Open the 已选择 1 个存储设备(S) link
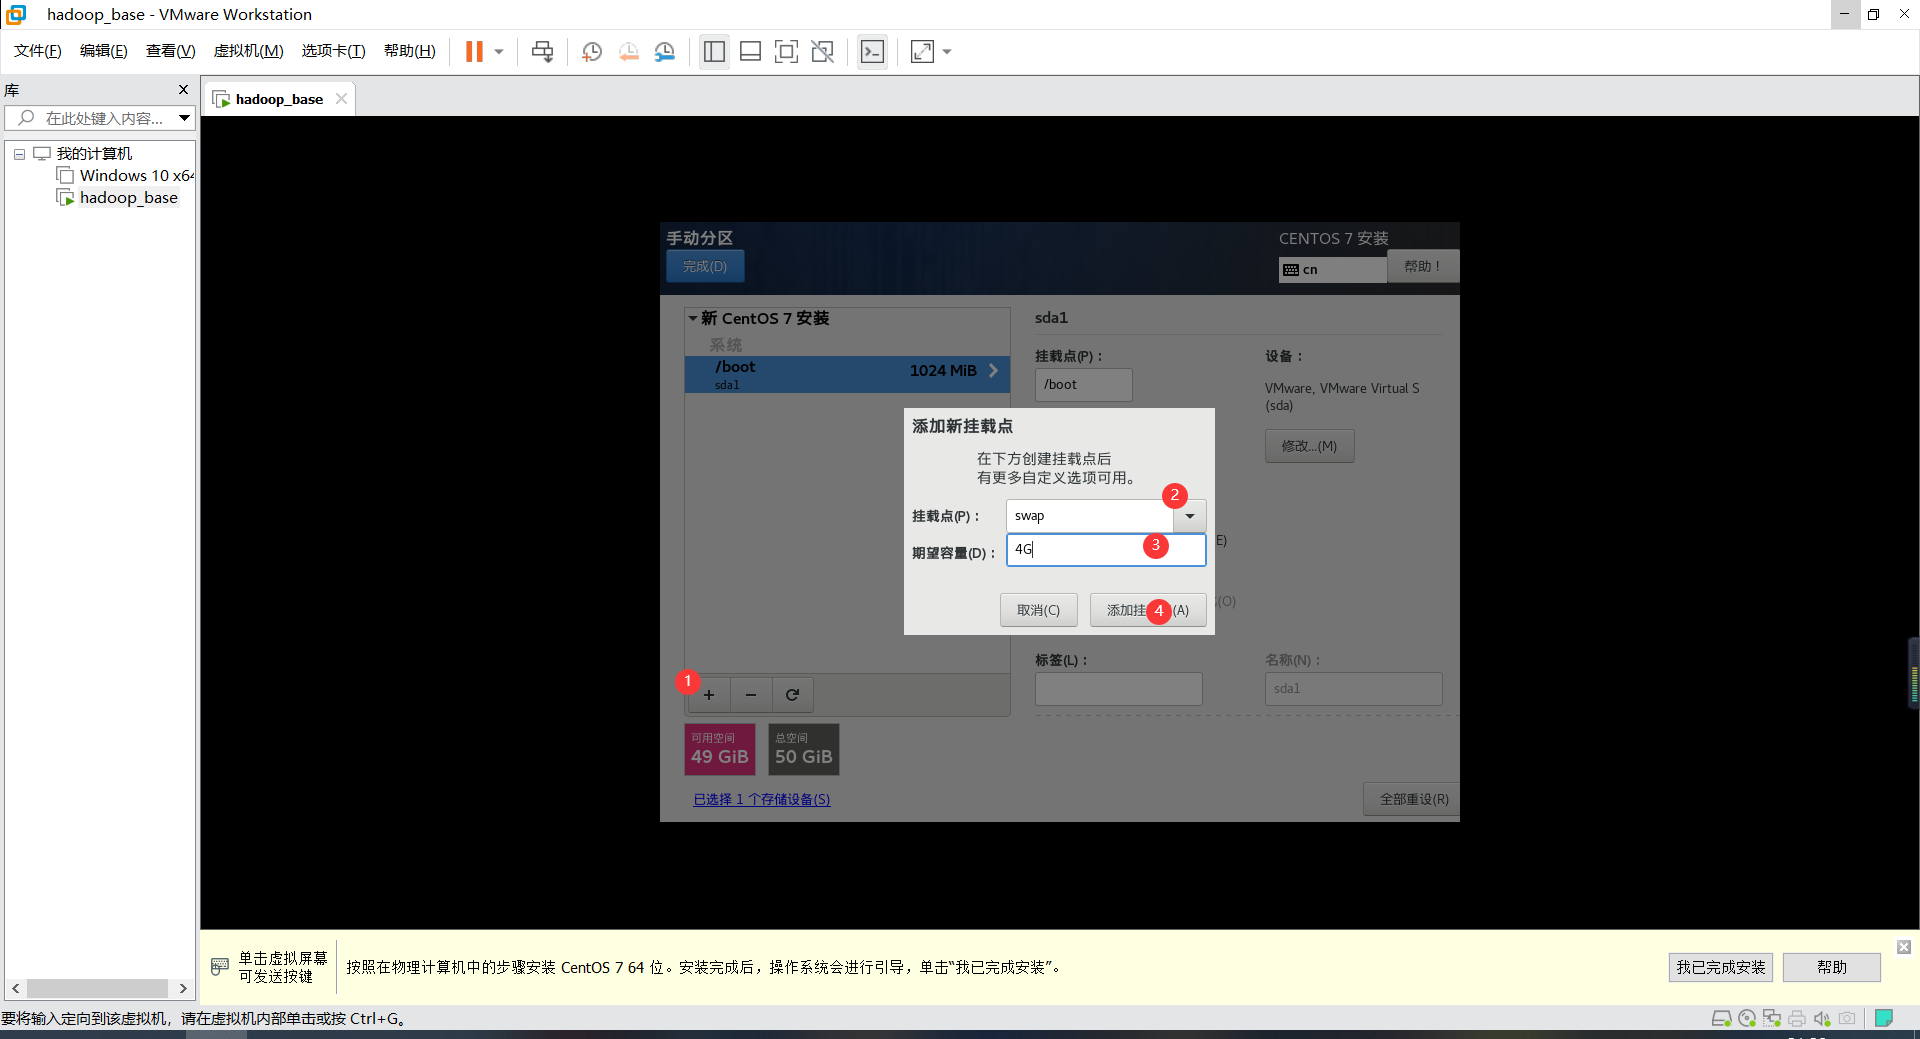This screenshot has height=1039, width=1920. coord(762,800)
